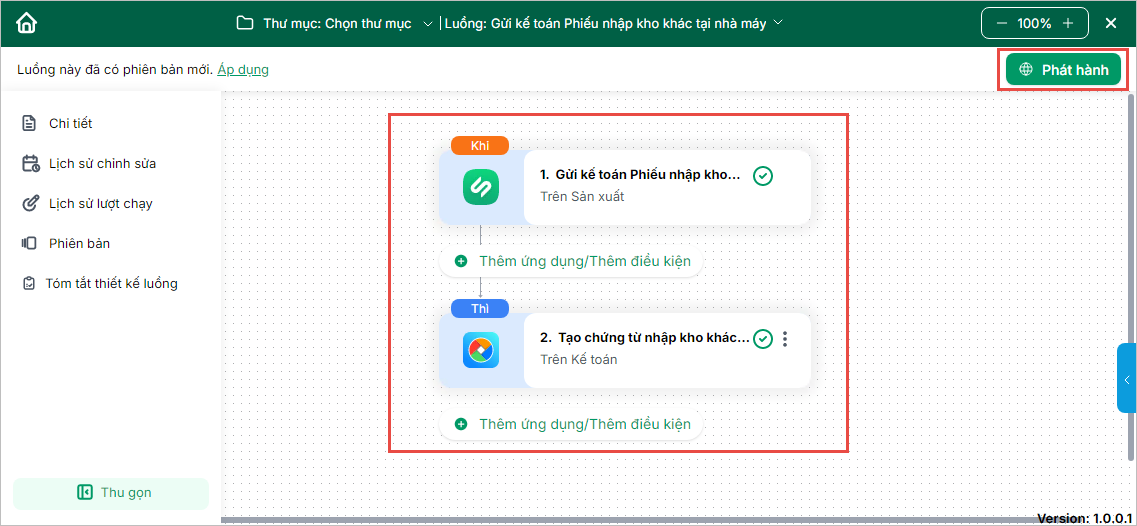Click the collapse icon beside Thu gọn
The width and height of the screenshot is (1137, 526).
click(x=84, y=493)
